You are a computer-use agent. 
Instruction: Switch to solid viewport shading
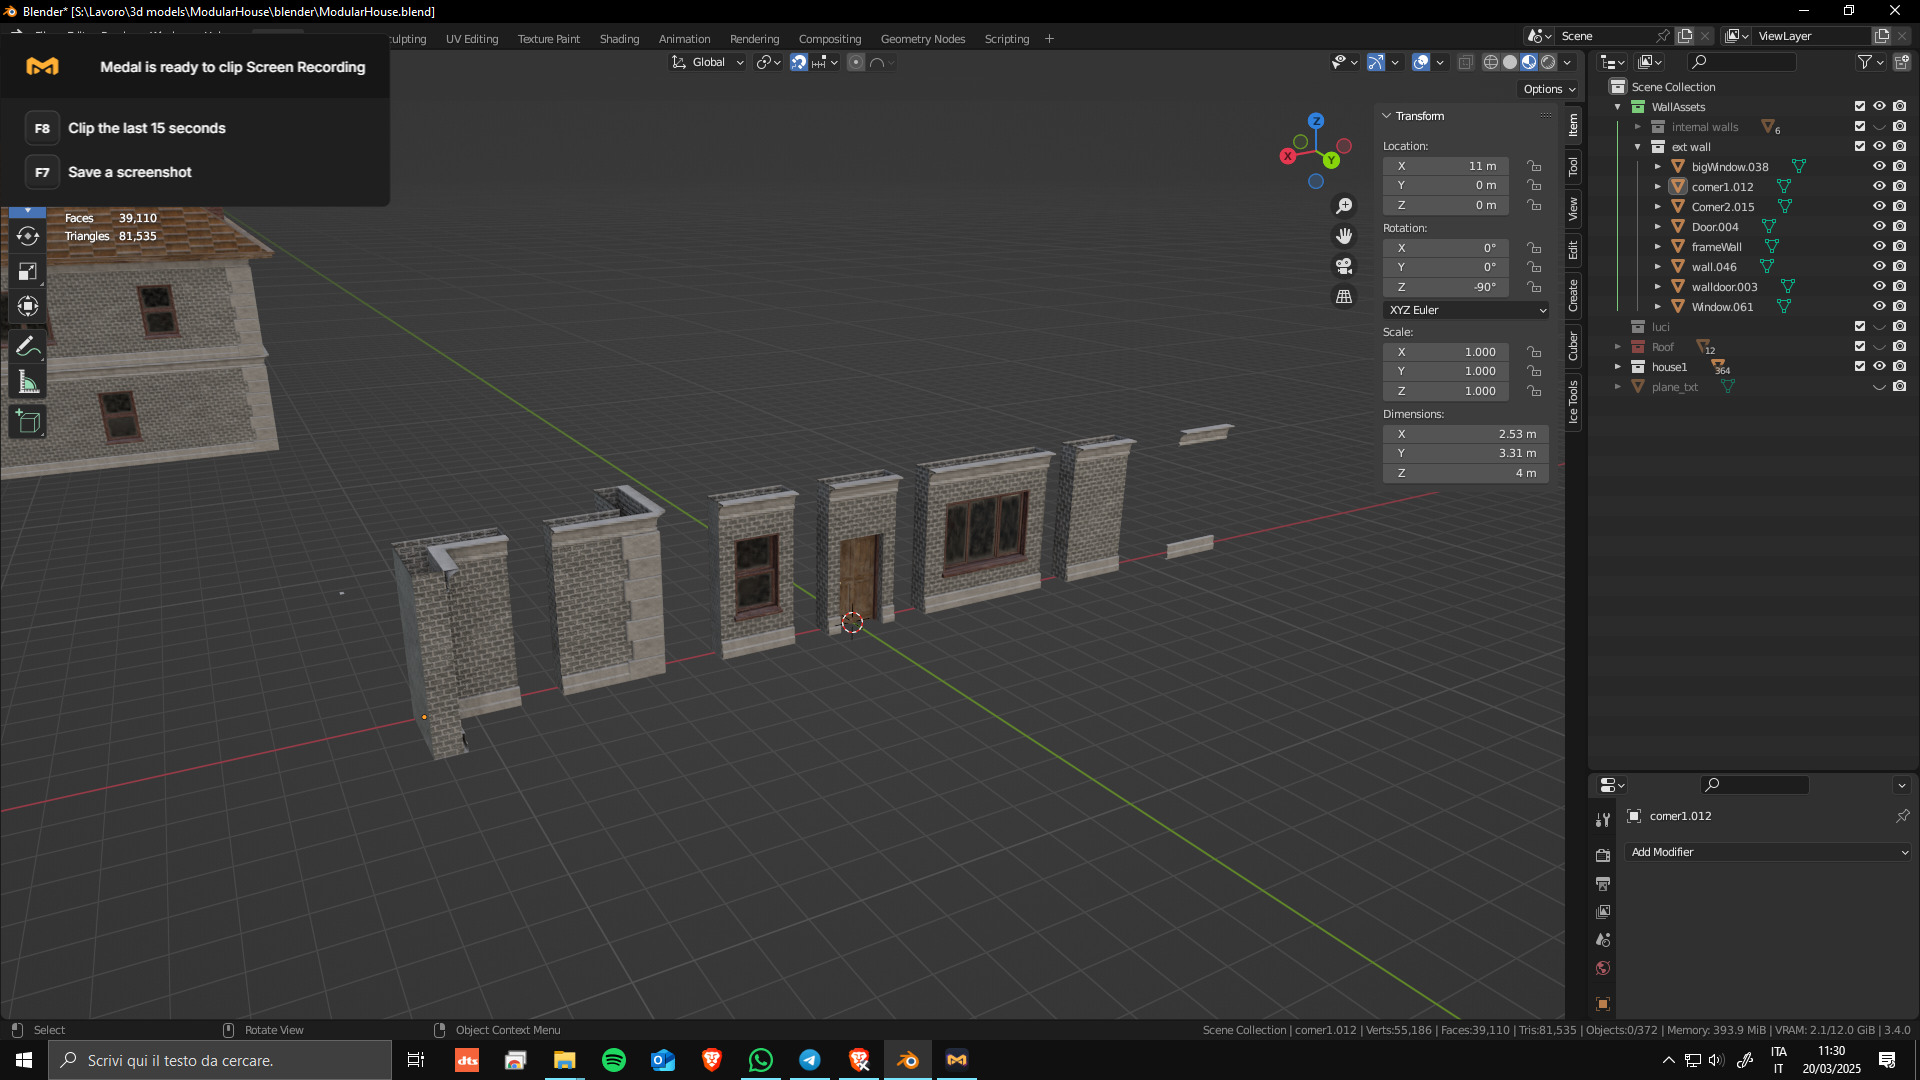(1510, 62)
